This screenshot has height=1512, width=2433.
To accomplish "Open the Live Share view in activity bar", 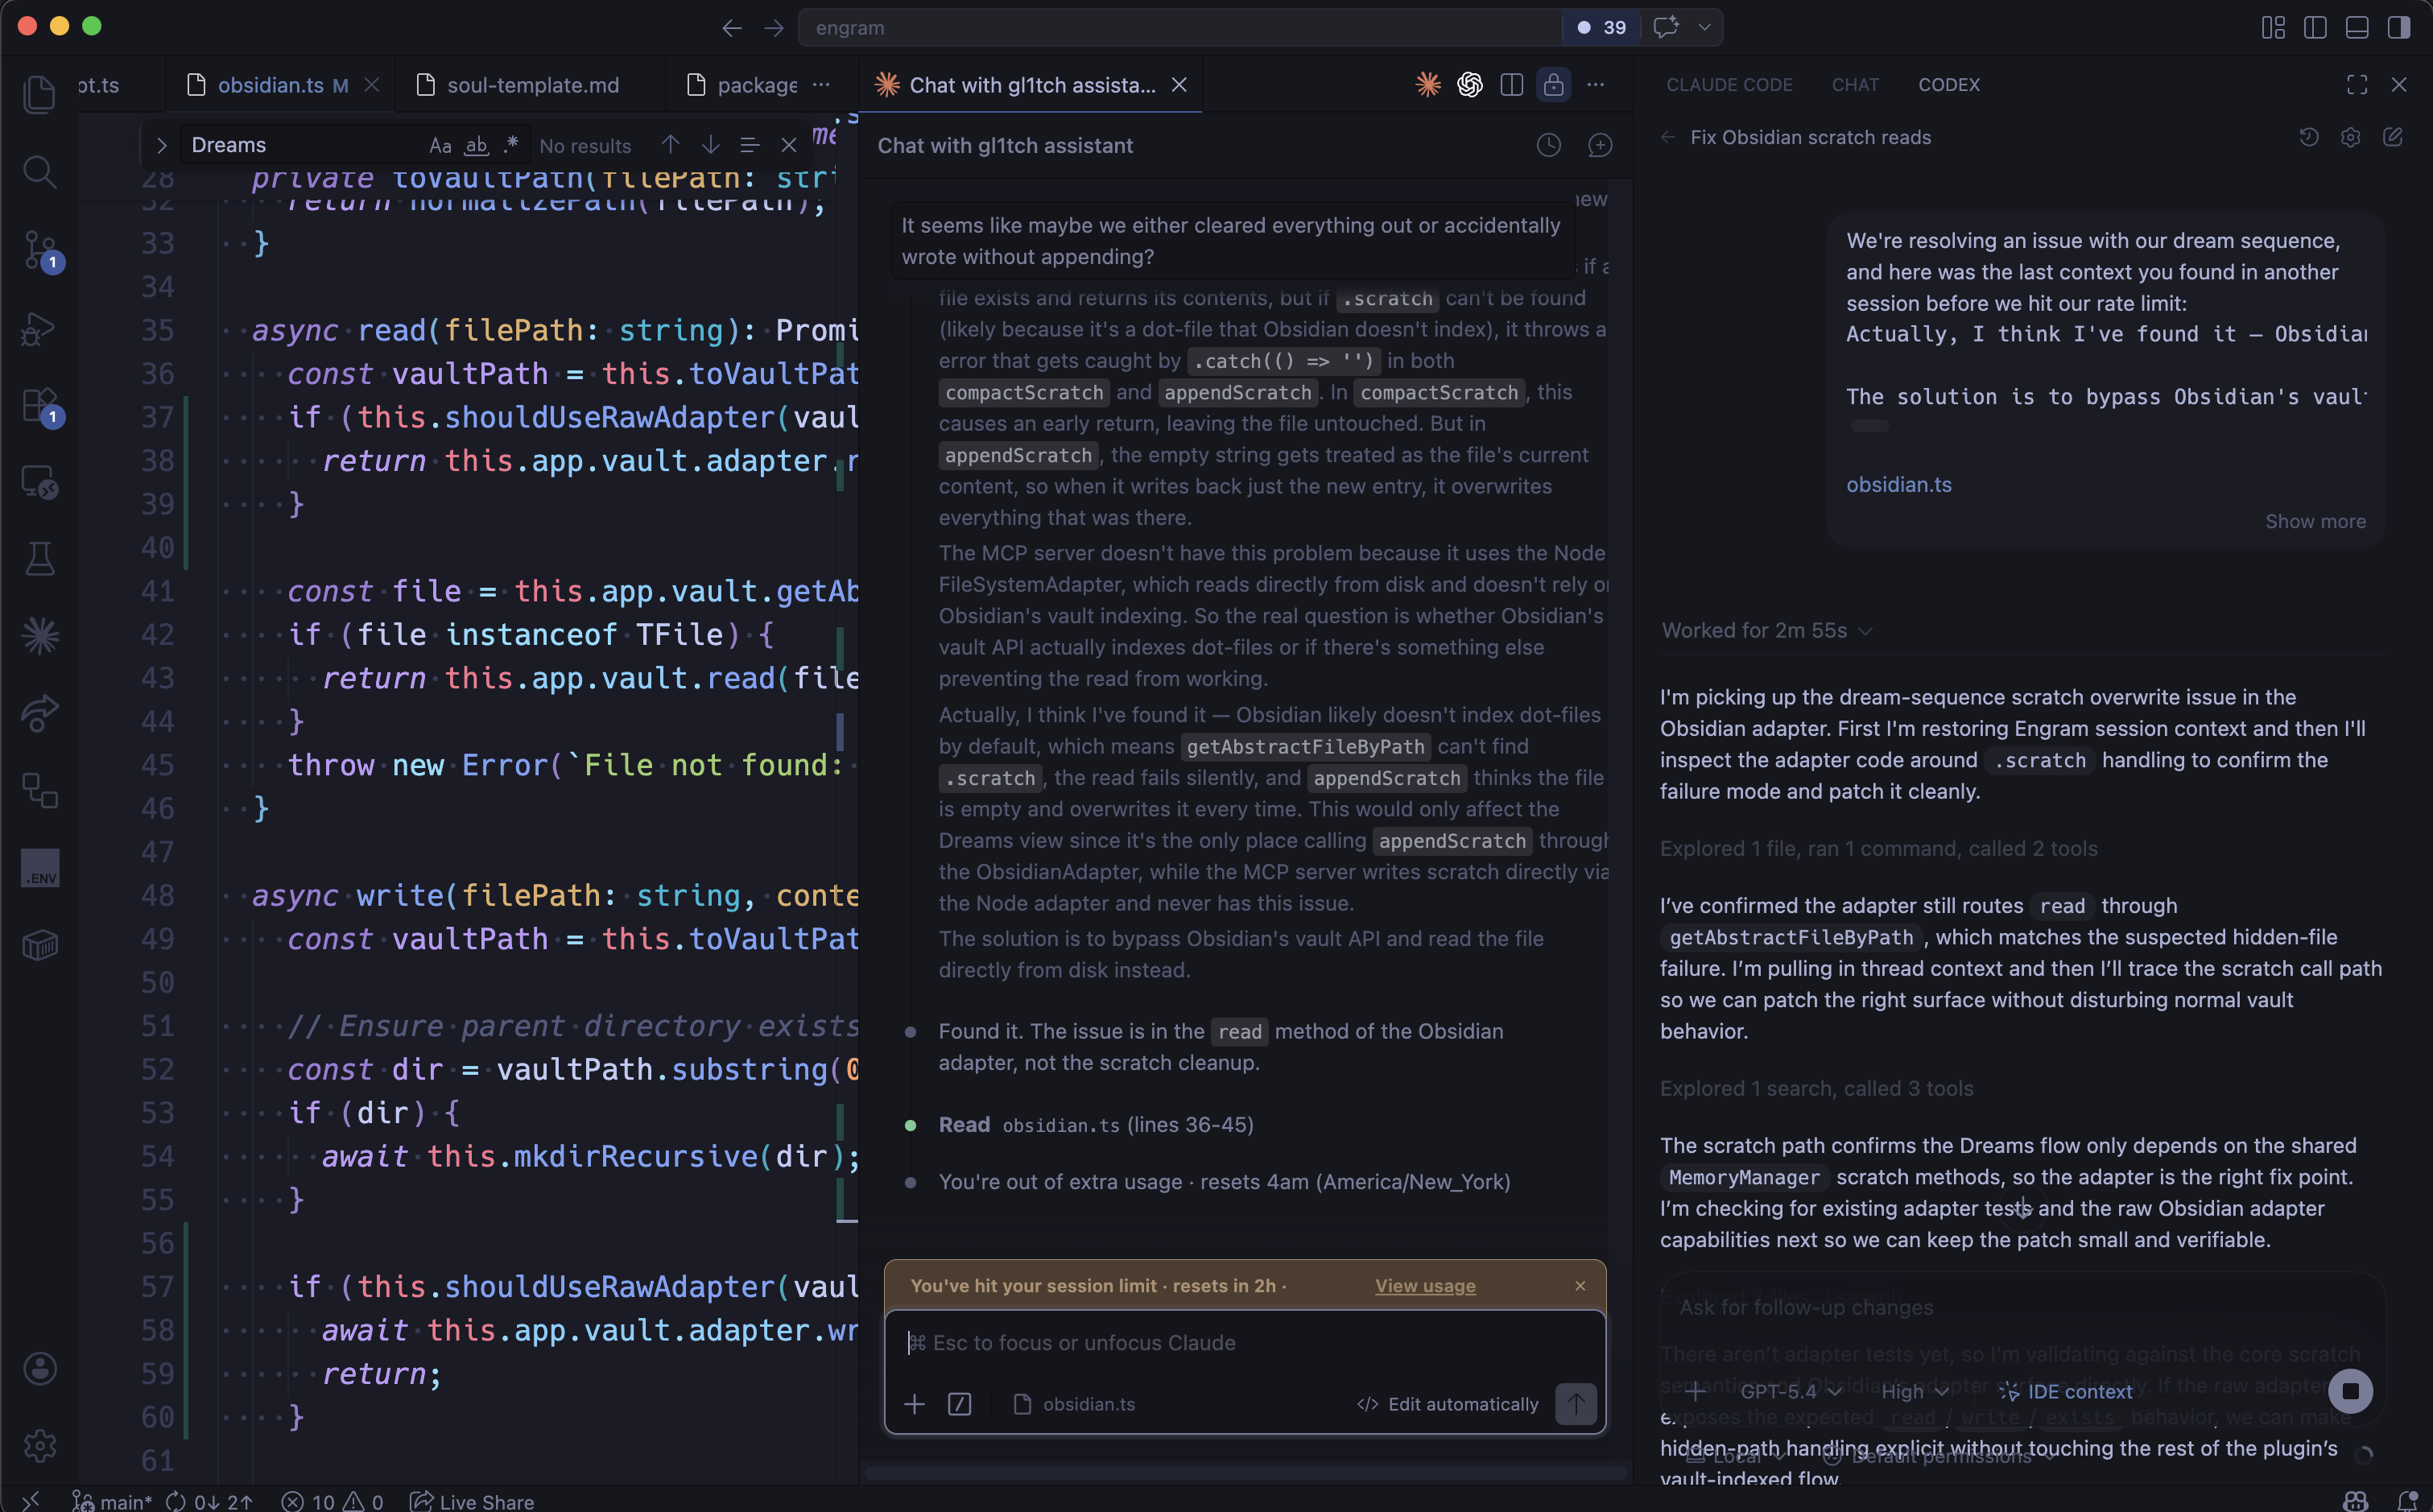I will (39, 713).
